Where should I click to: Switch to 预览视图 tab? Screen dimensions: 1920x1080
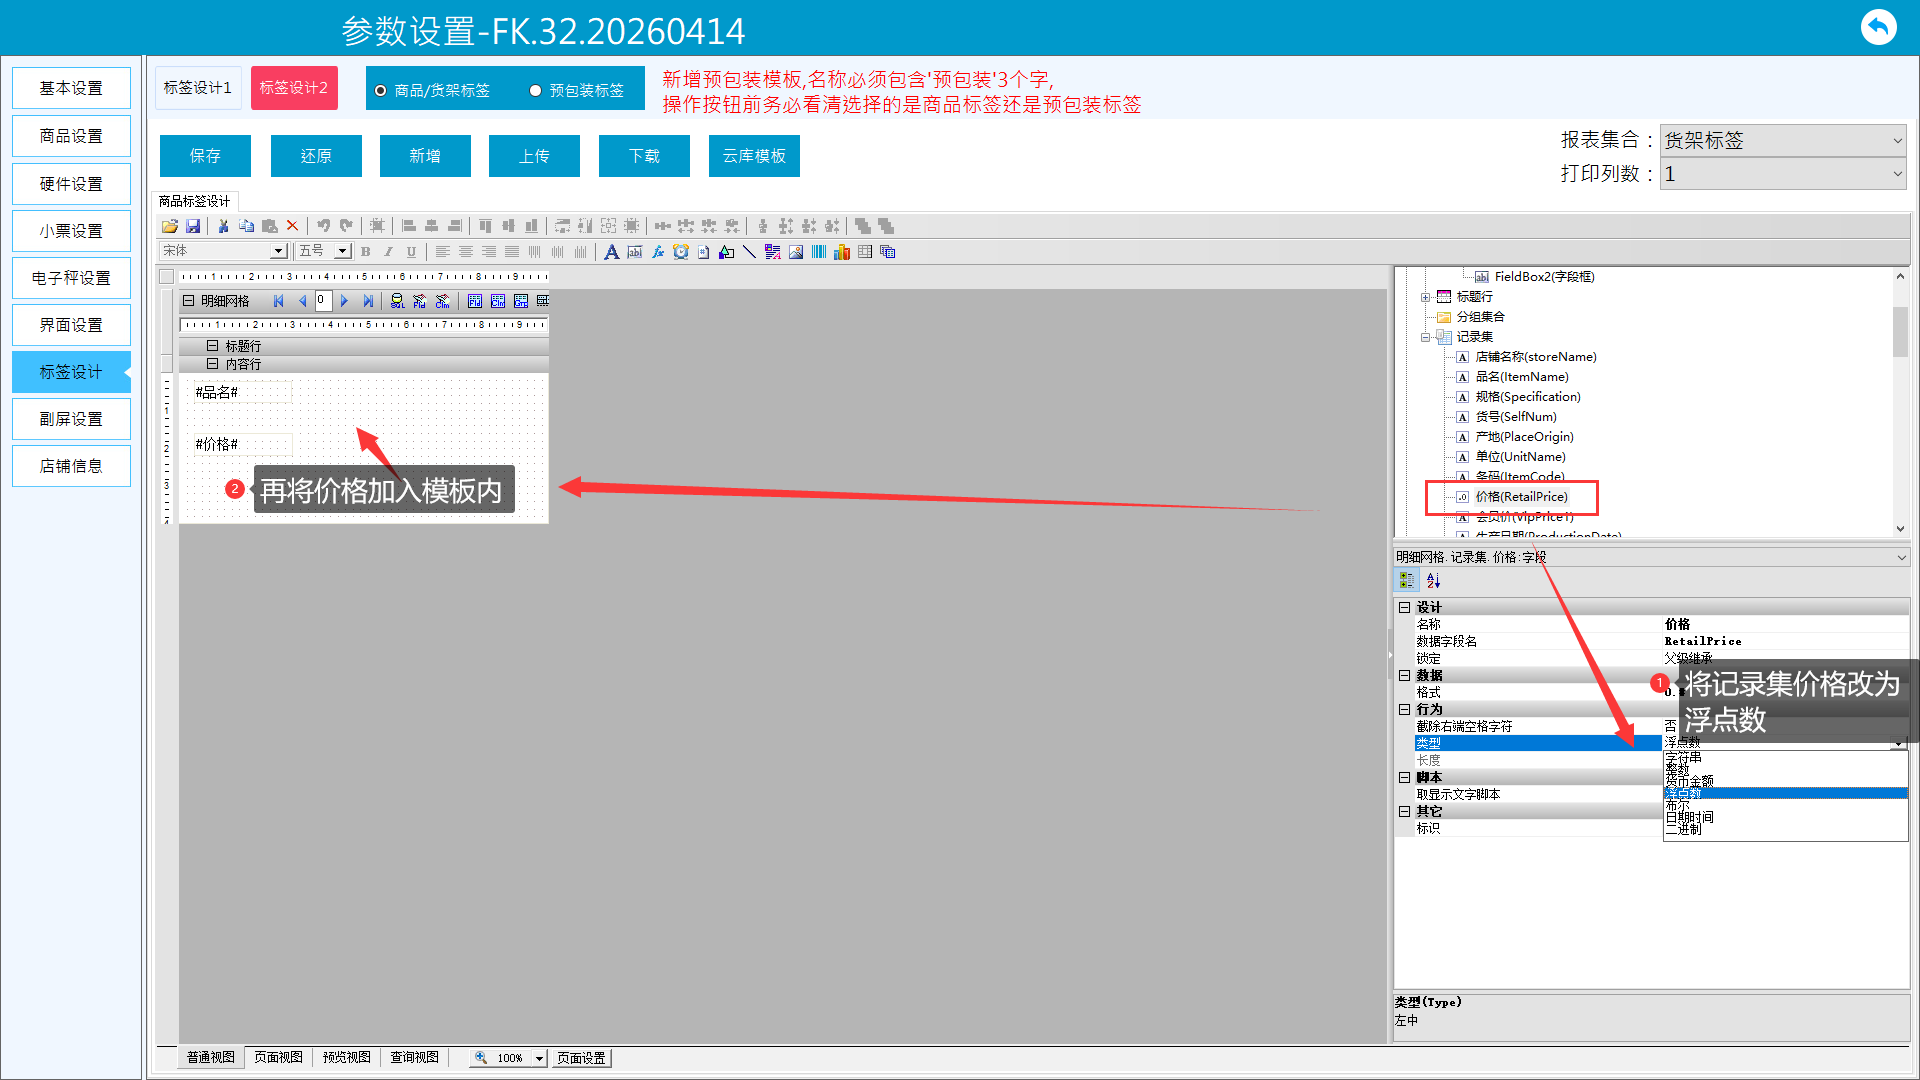pyautogui.click(x=346, y=1057)
